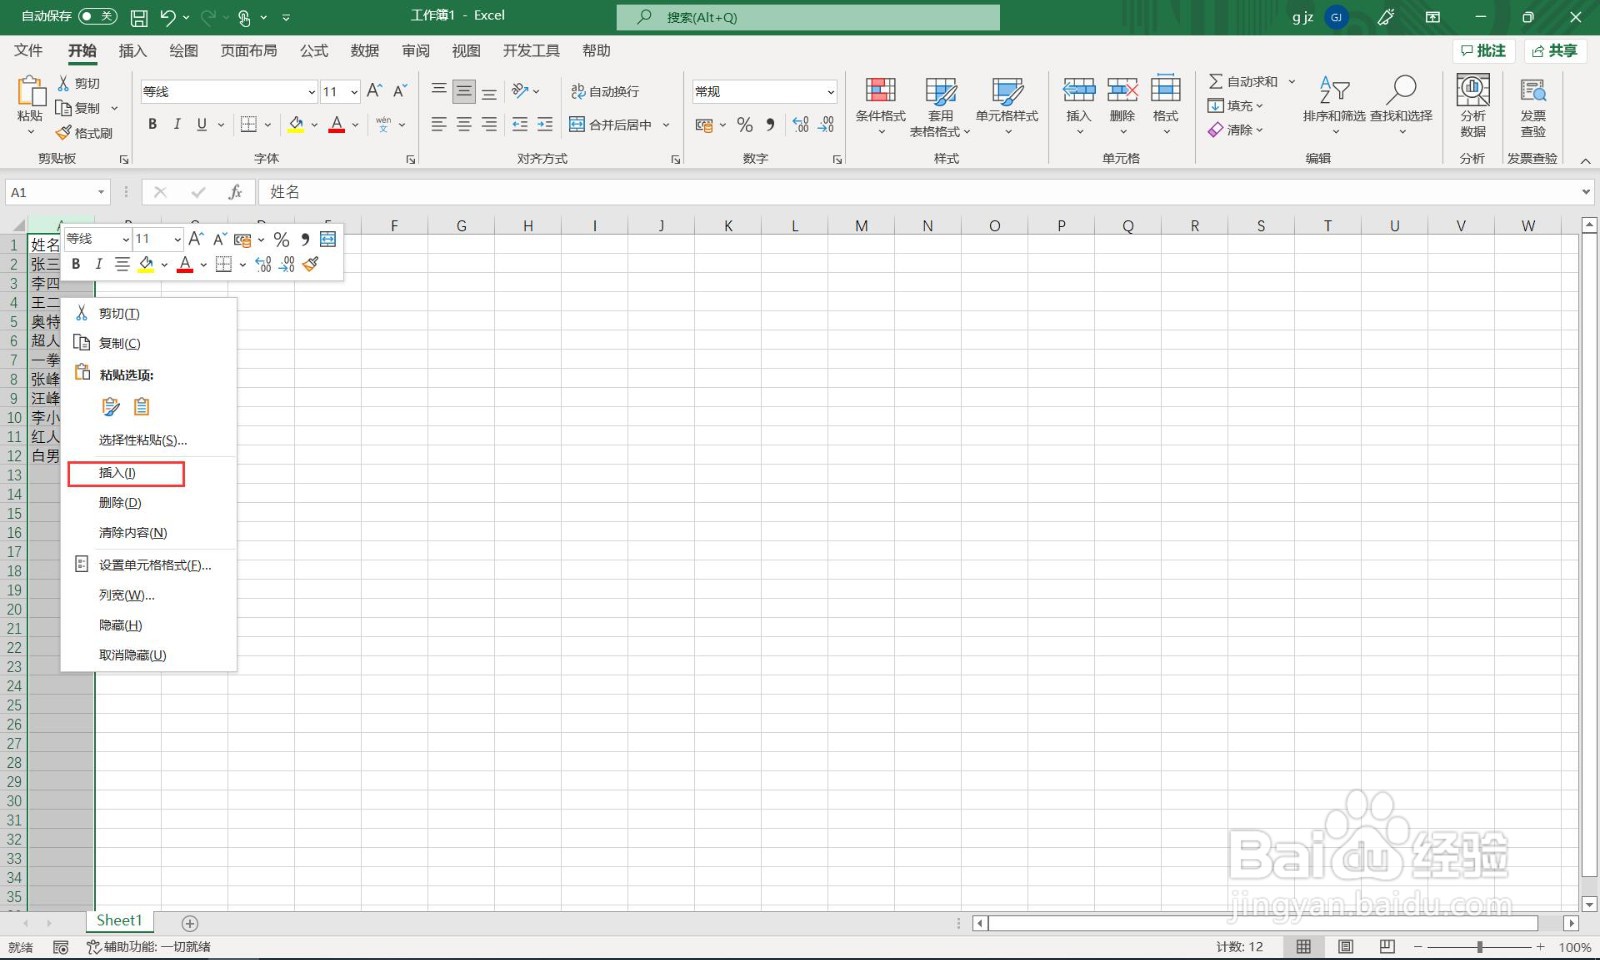The image size is (1600, 960).
Task: Click the format painter in mini toolbar
Action: click(x=311, y=264)
